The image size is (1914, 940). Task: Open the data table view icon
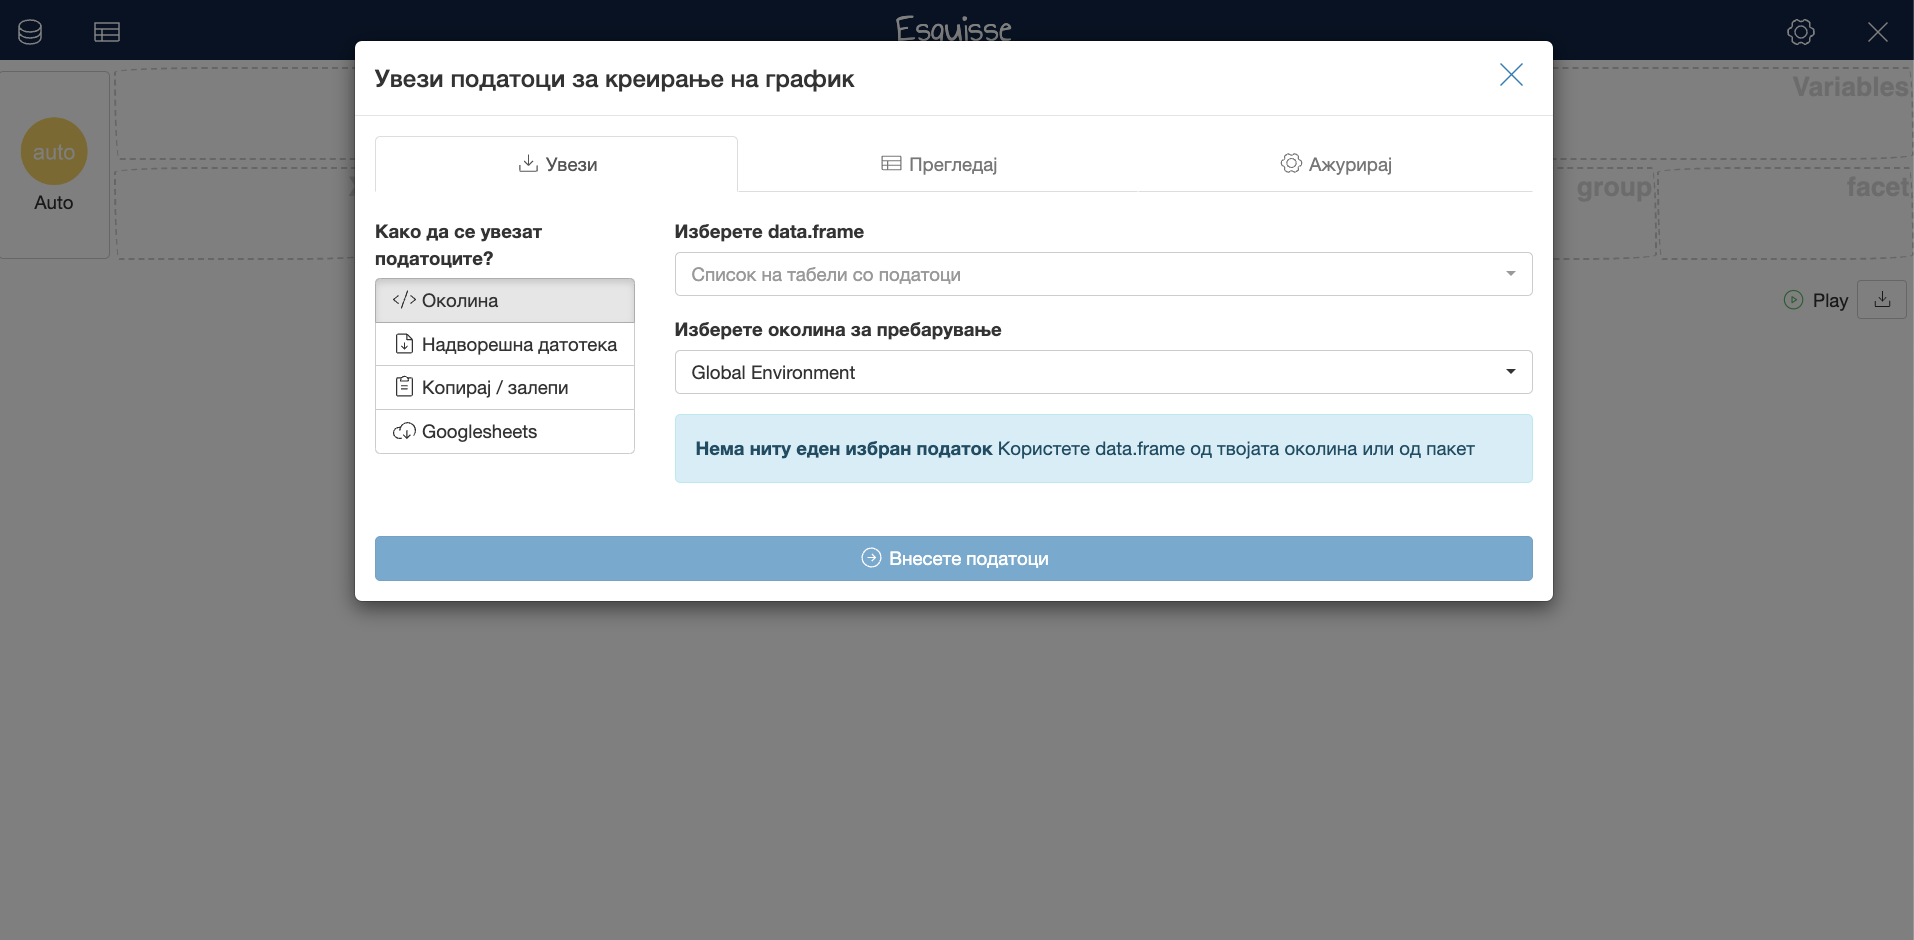click(x=107, y=32)
